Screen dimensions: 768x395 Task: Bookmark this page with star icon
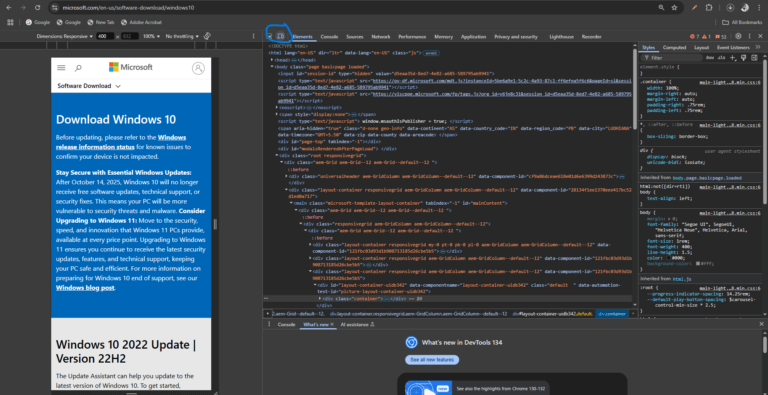point(674,8)
